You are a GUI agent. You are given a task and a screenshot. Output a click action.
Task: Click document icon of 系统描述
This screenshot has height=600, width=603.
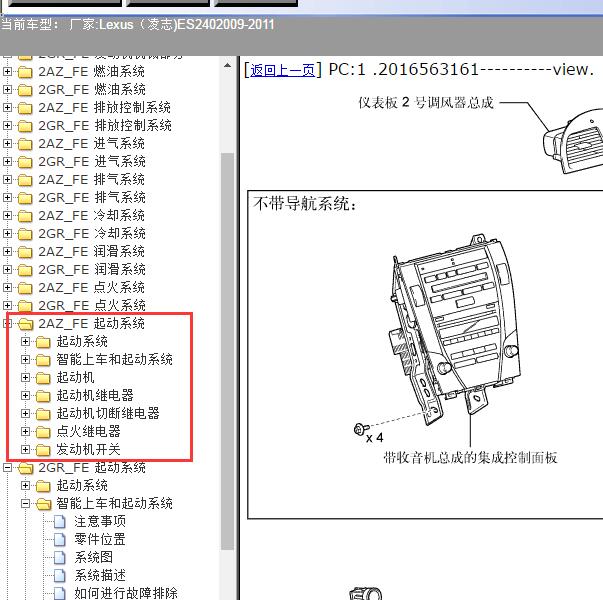click(x=60, y=576)
